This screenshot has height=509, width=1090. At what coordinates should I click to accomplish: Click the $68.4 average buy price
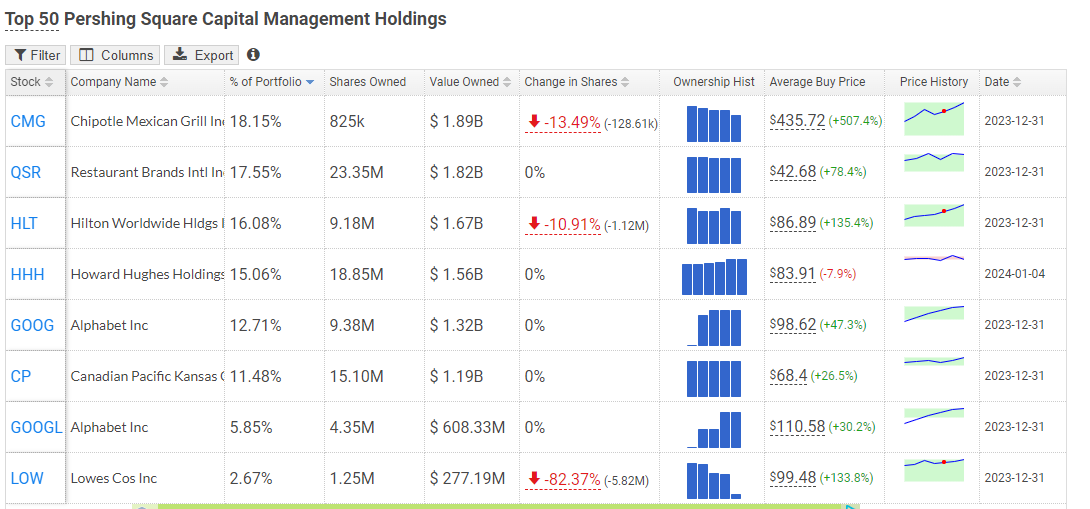pos(788,375)
